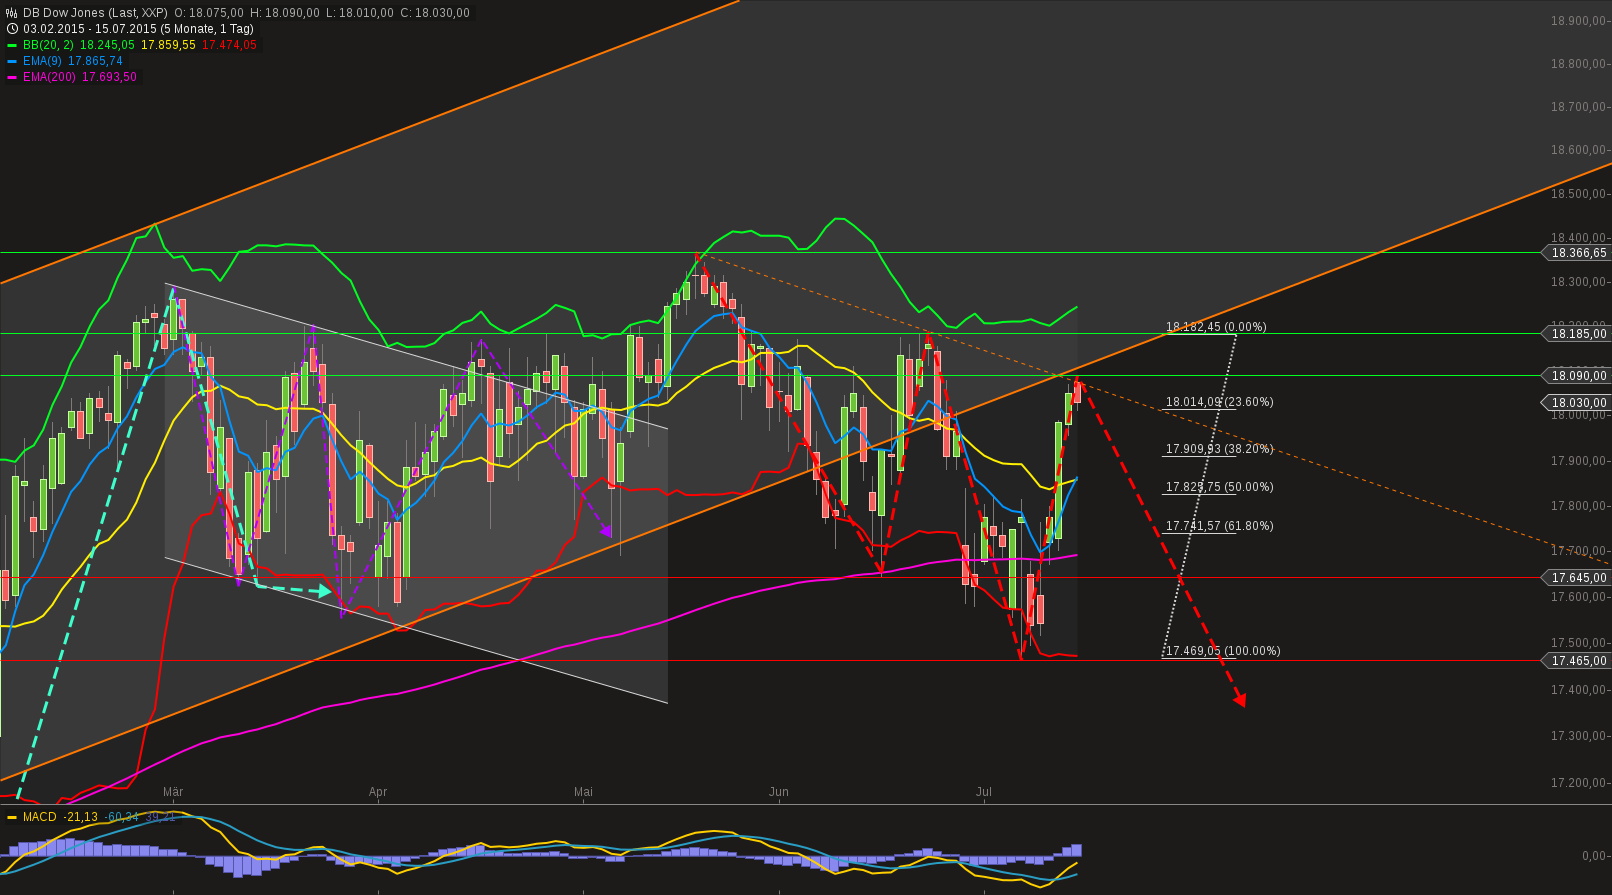The width and height of the screenshot is (1612, 895).
Task: Click the 18.900,00 price axis label
Action: coord(1579,20)
